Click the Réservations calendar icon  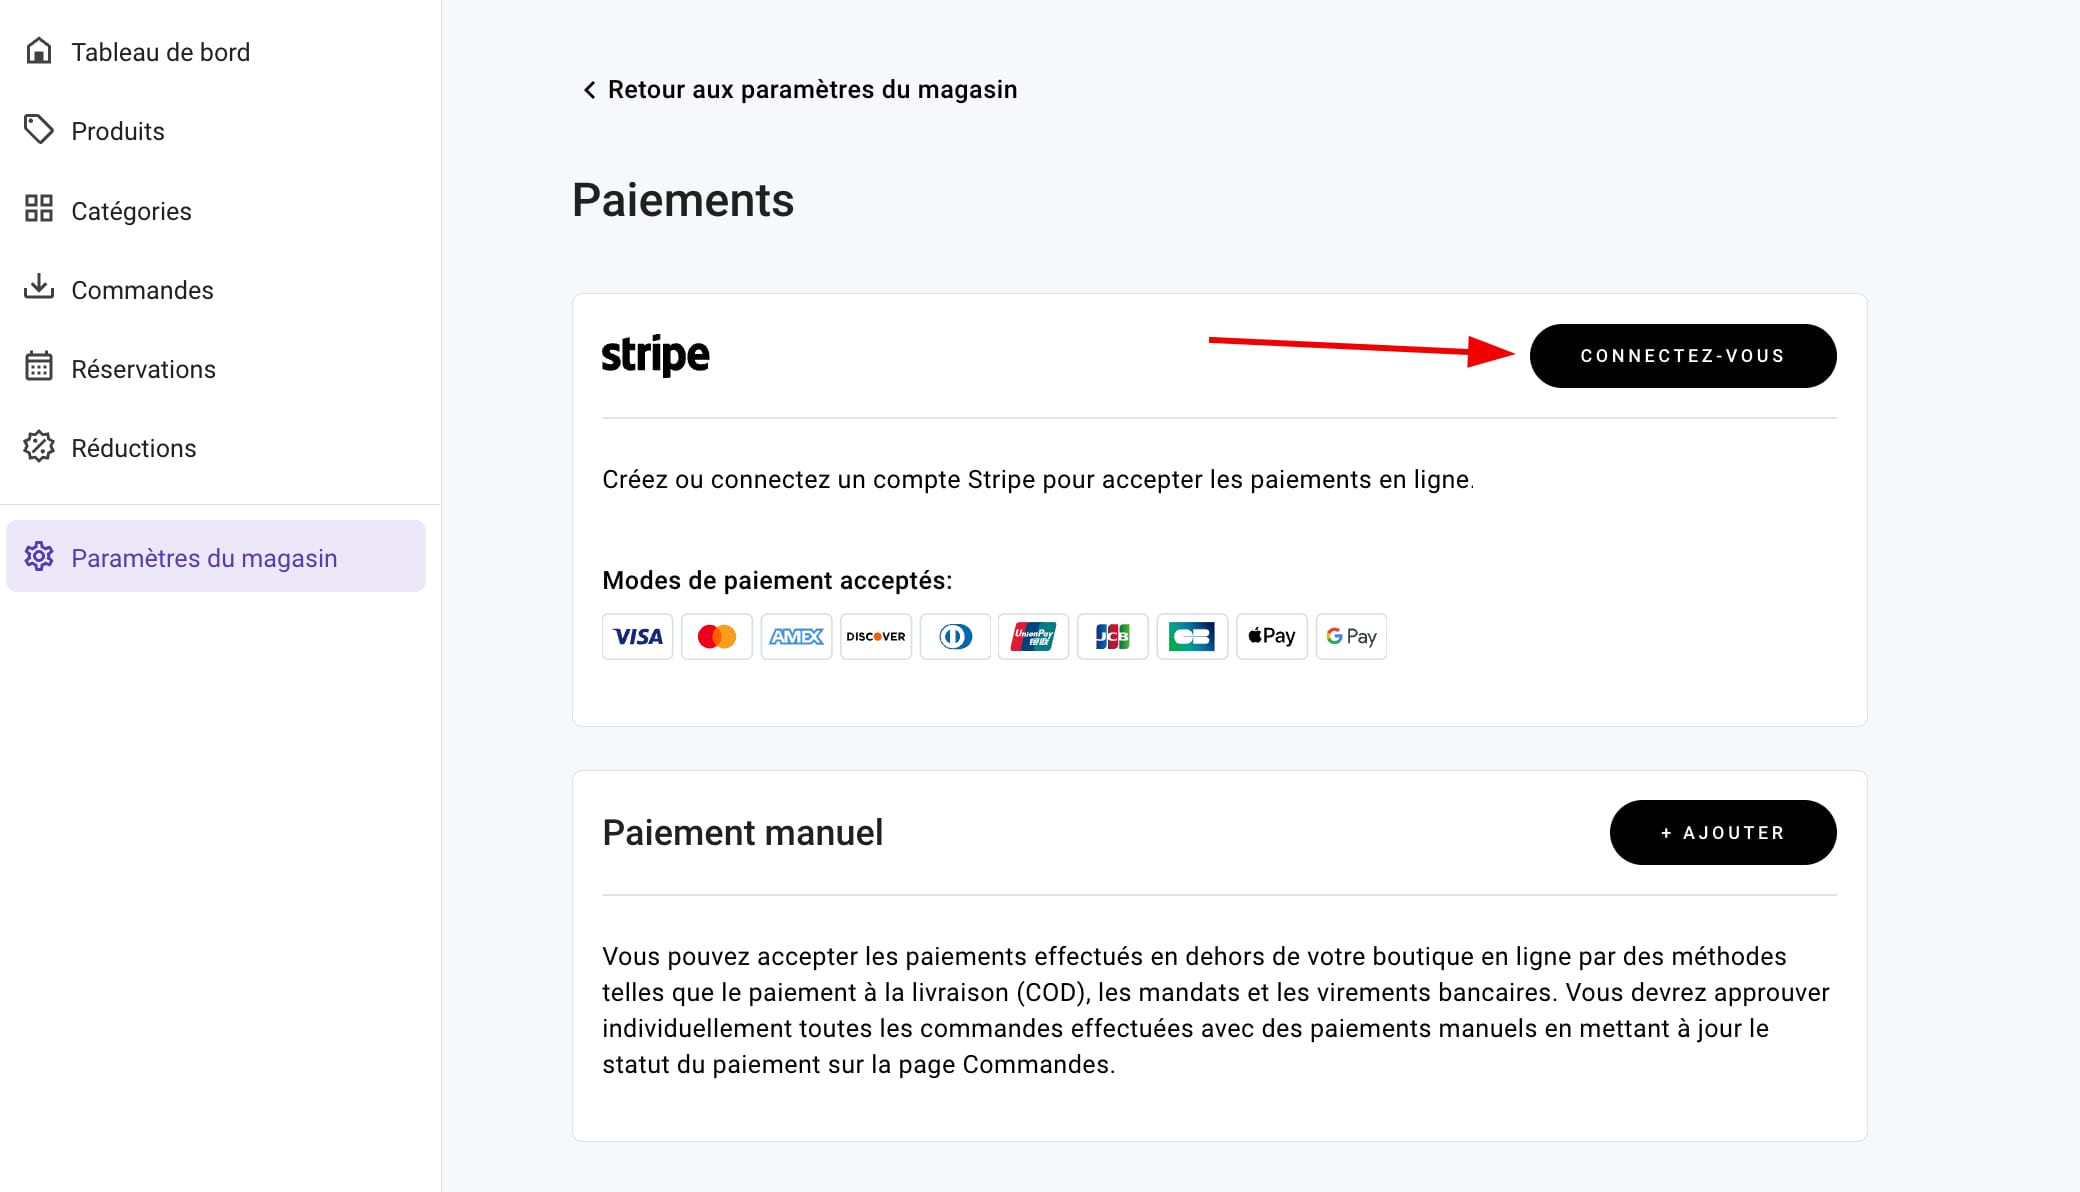coord(39,367)
